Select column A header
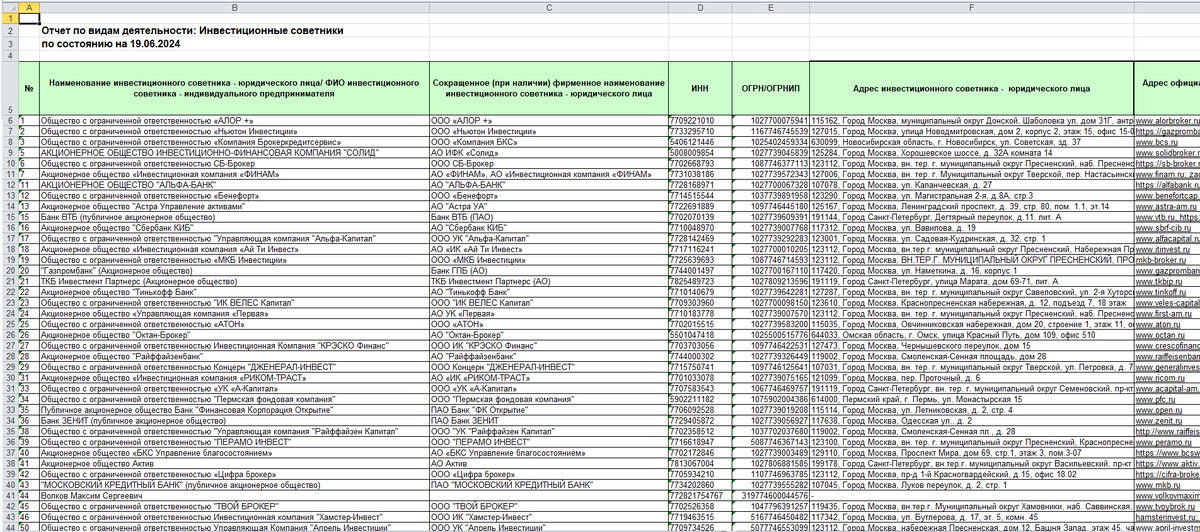The image size is (1200, 532). [29, 8]
